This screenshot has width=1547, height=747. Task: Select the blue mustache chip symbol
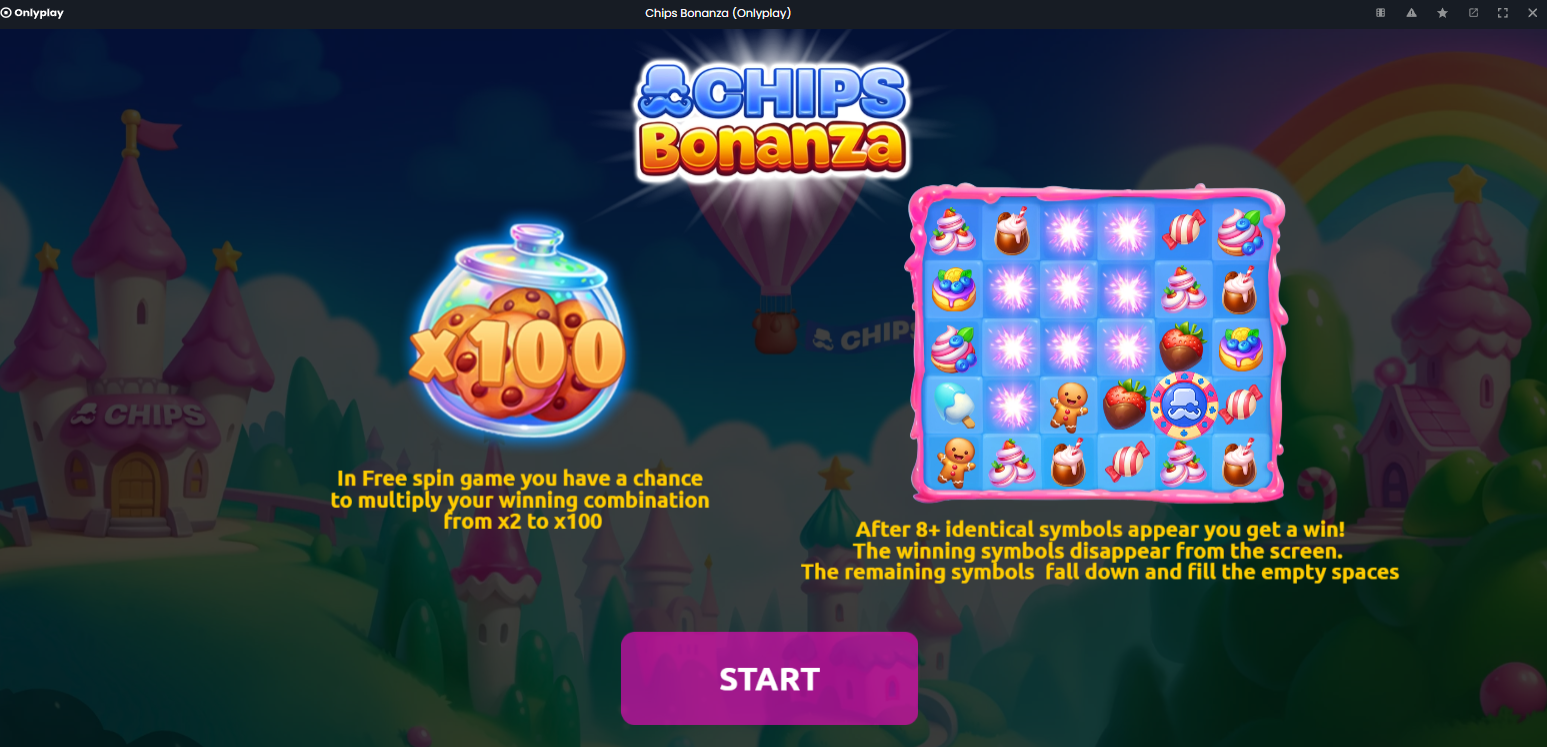click(1185, 404)
